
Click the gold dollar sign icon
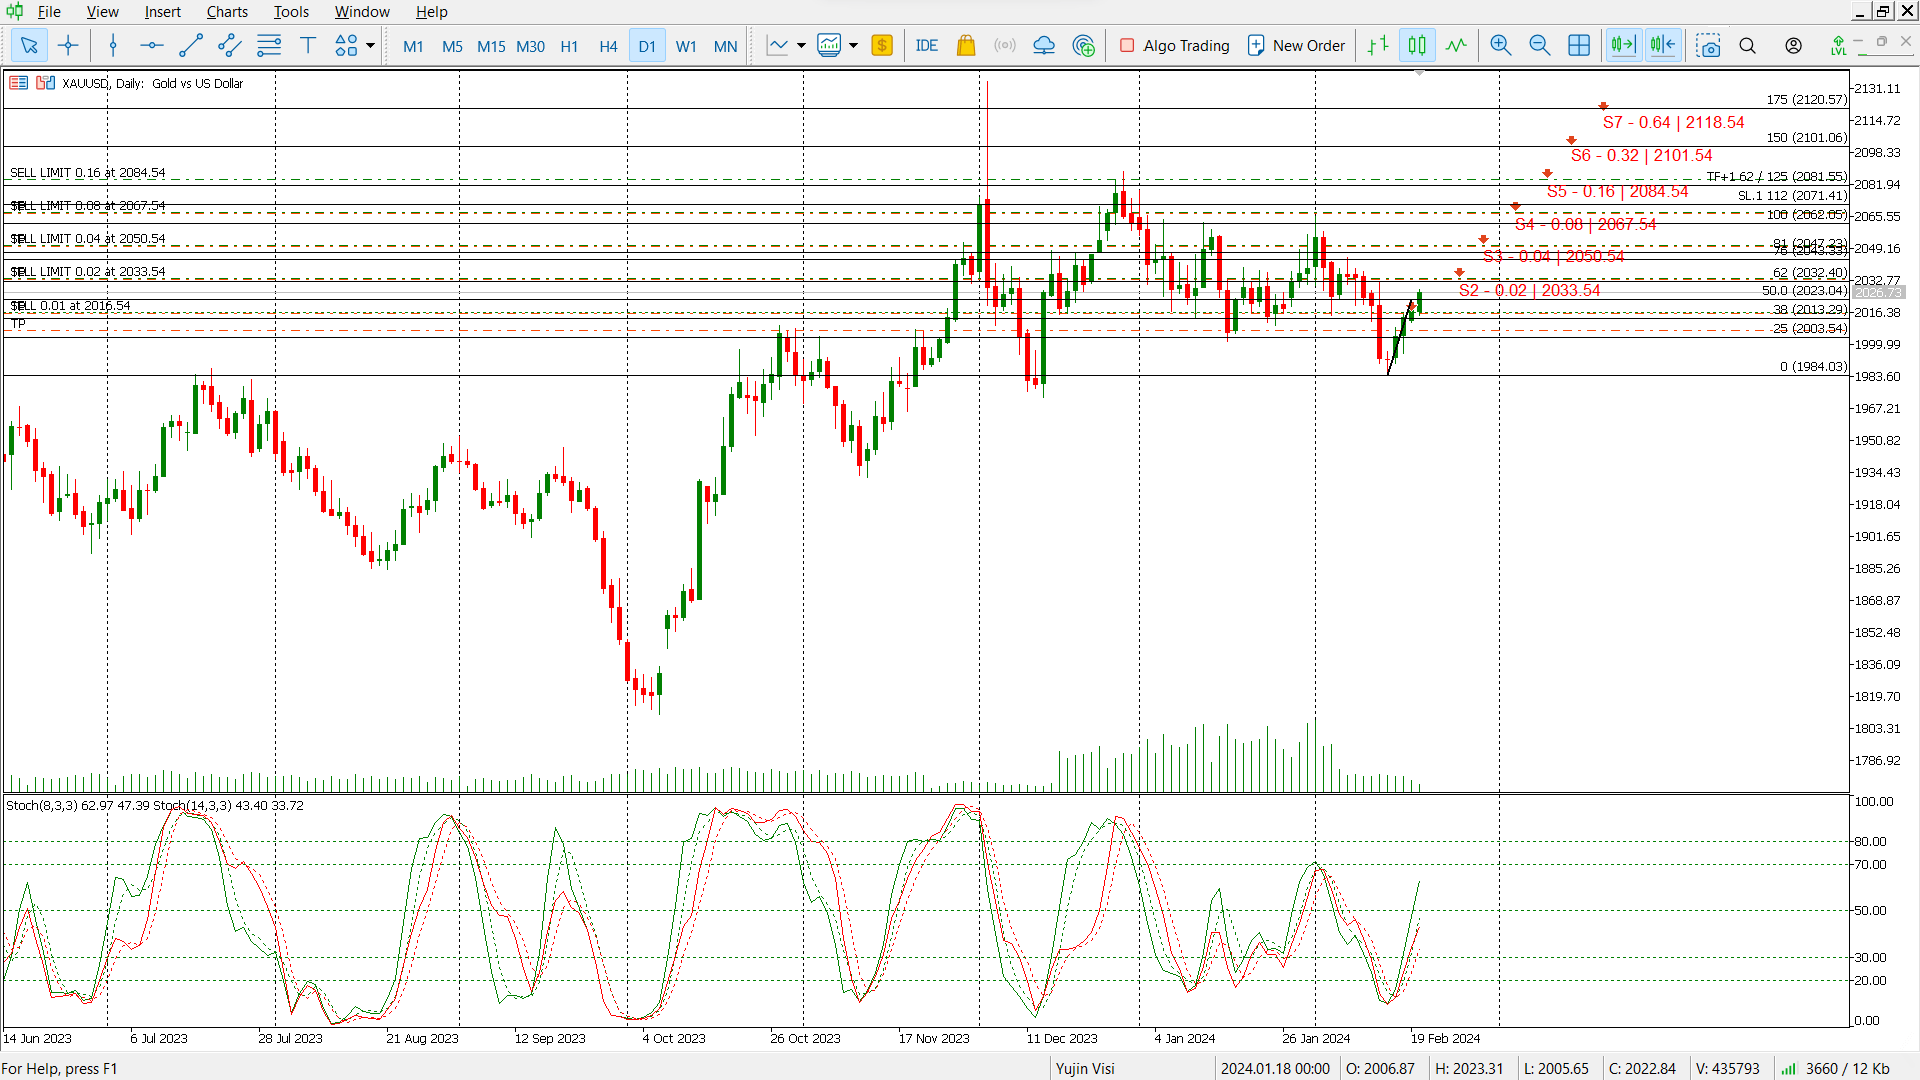point(882,45)
